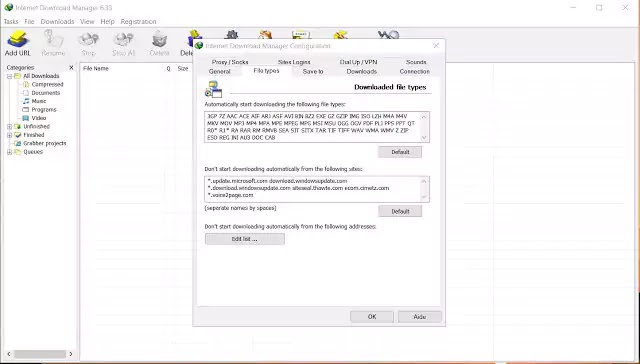Switch to the General tab
Image resolution: width=640 pixels, height=364 pixels.
pos(220,71)
